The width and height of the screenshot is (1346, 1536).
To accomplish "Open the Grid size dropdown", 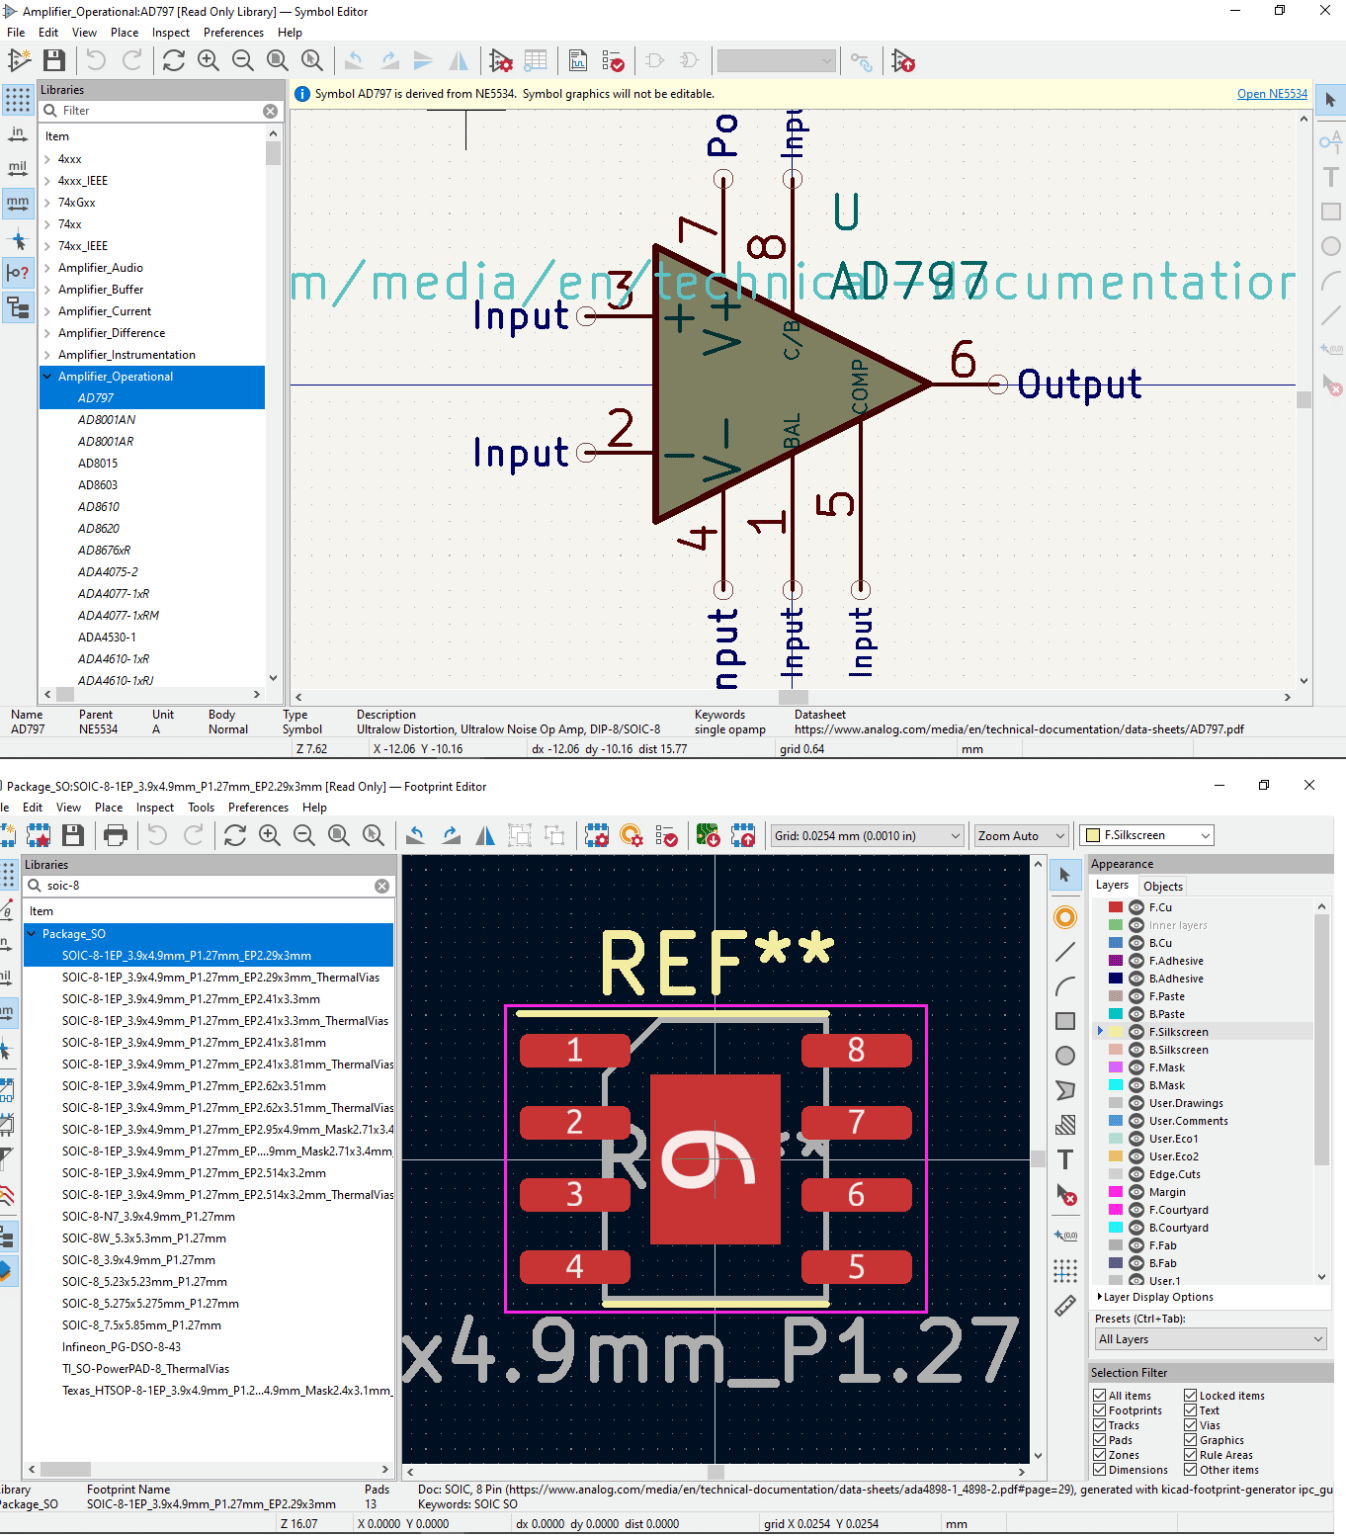I will coord(867,836).
